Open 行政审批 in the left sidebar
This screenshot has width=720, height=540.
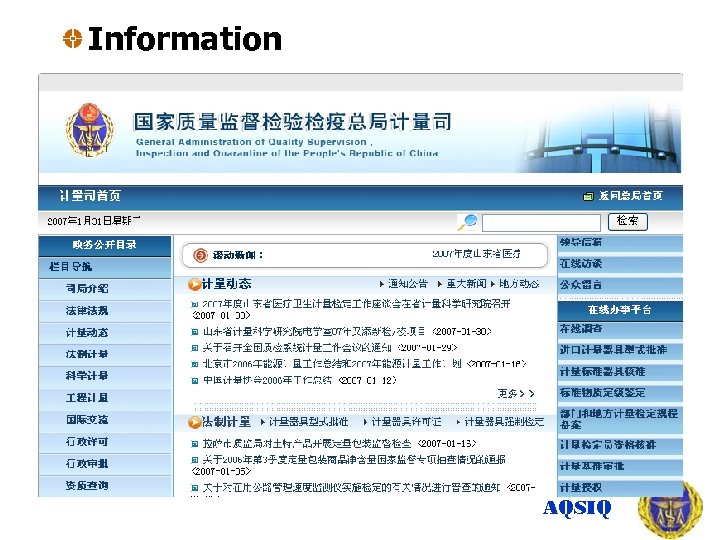pos(87,464)
